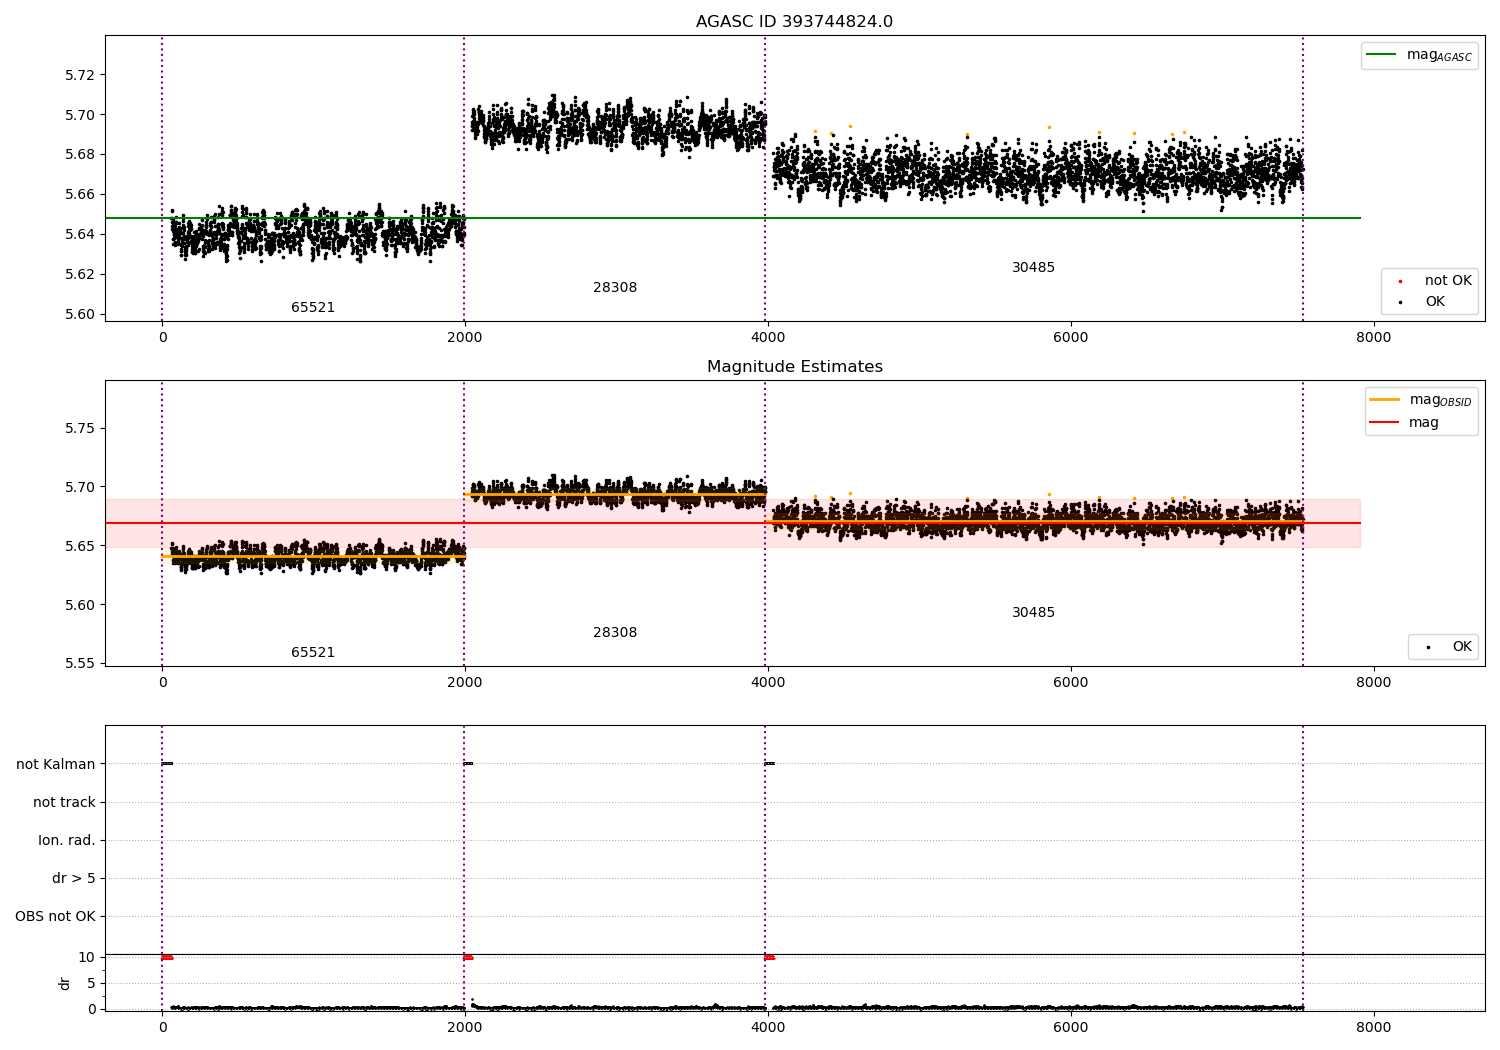Image resolution: width=1500 pixels, height=1050 pixels.
Task: Click obsid label 28308 in the top panel
Action: 615,288
